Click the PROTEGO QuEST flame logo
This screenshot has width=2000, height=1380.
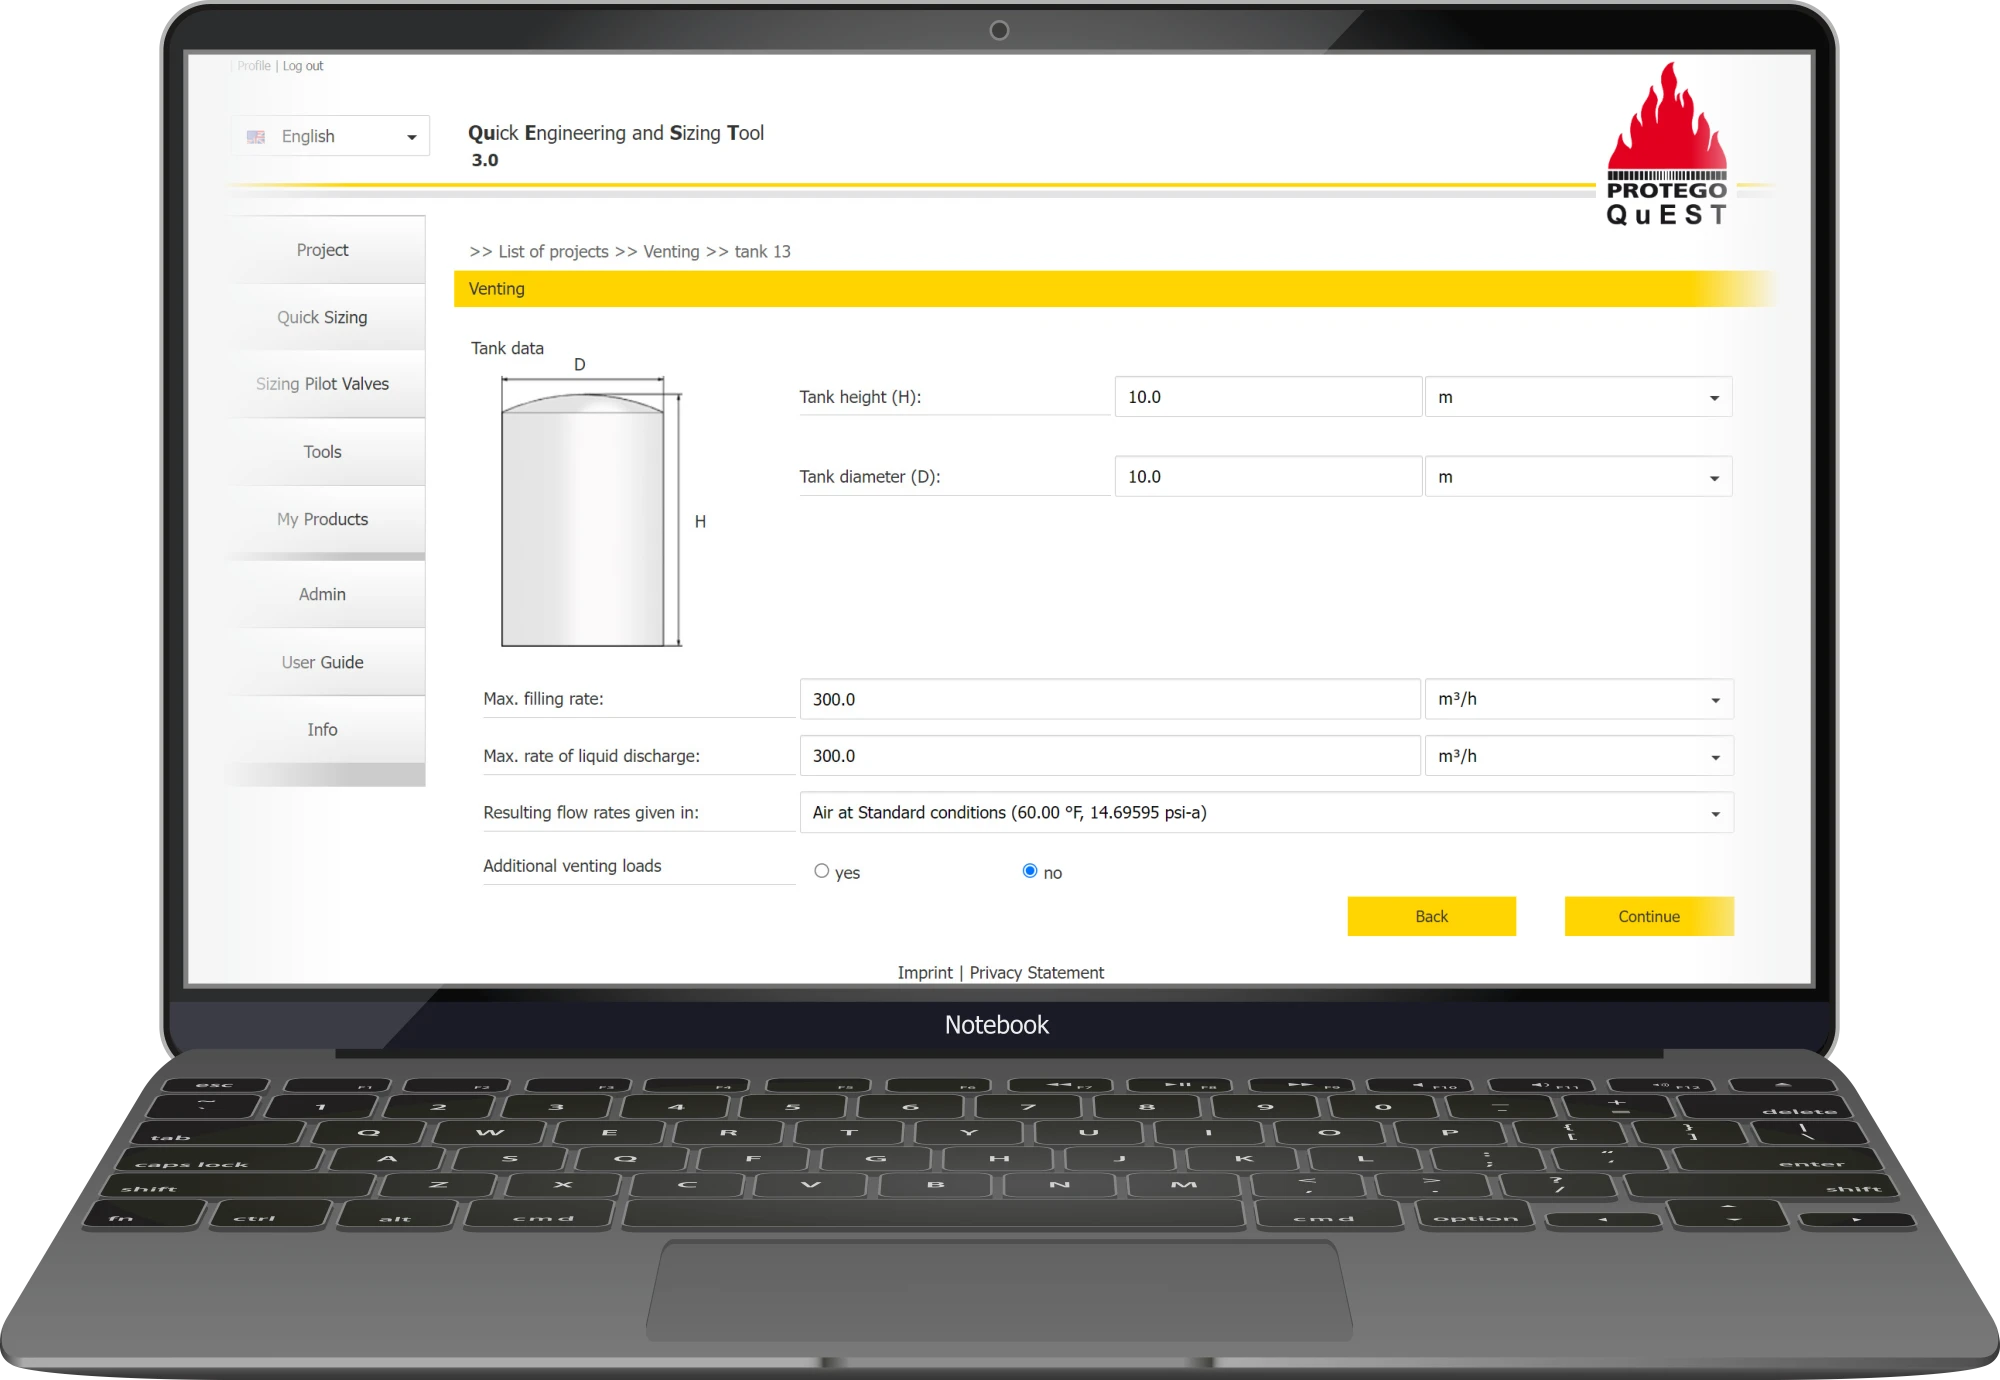pyautogui.click(x=1666, y=145)
